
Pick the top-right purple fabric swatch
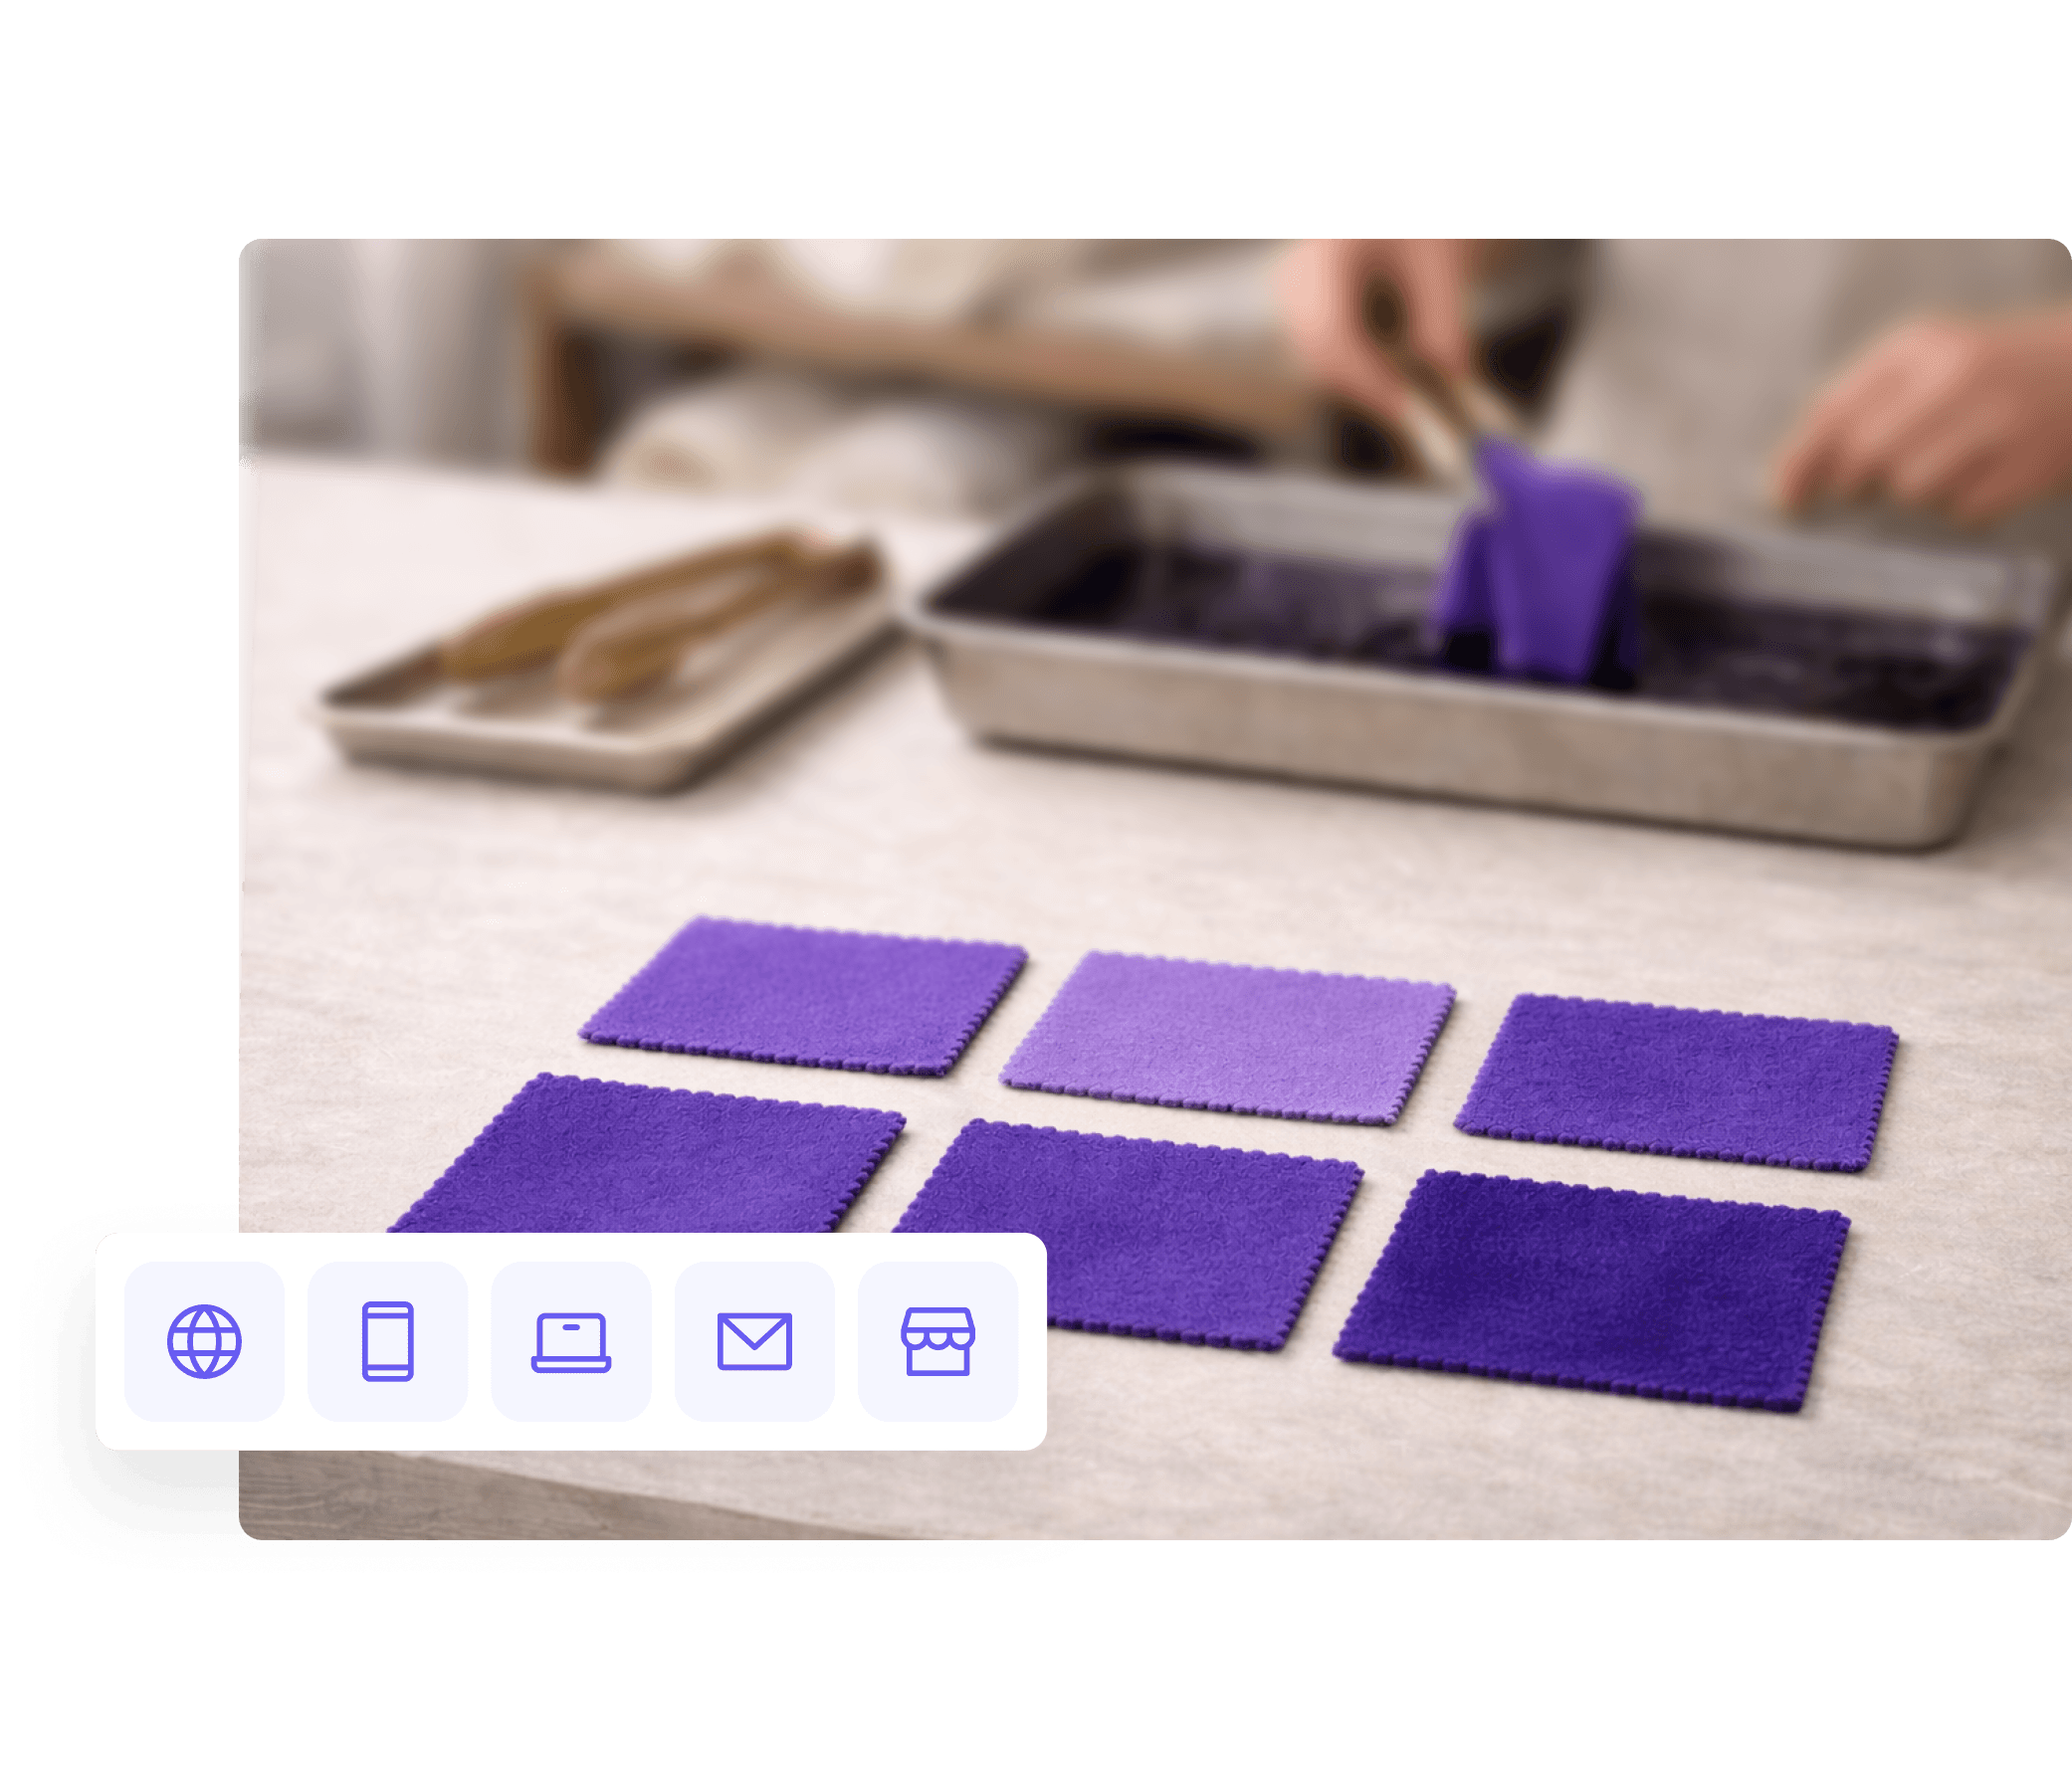1678,1081
